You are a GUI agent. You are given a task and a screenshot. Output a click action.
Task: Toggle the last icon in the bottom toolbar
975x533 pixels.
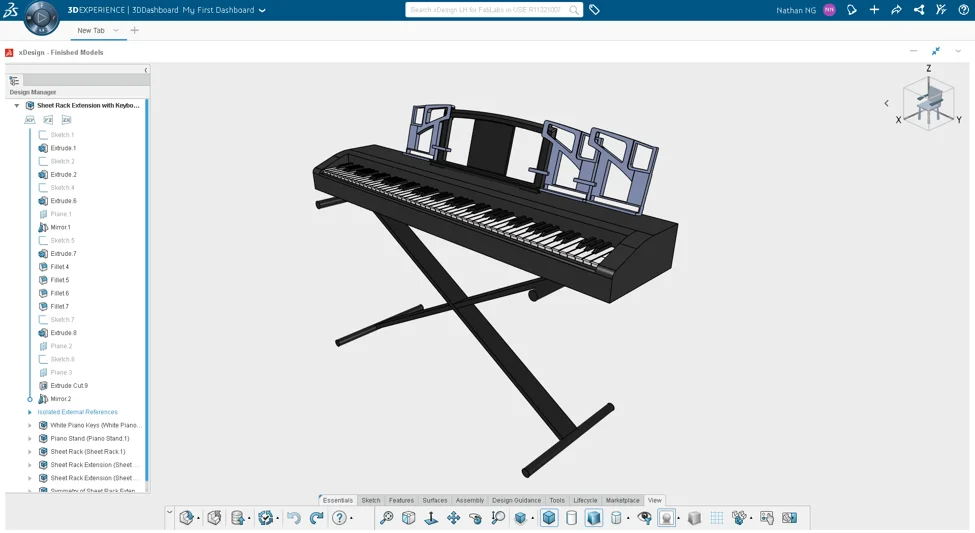click(789, 517)
